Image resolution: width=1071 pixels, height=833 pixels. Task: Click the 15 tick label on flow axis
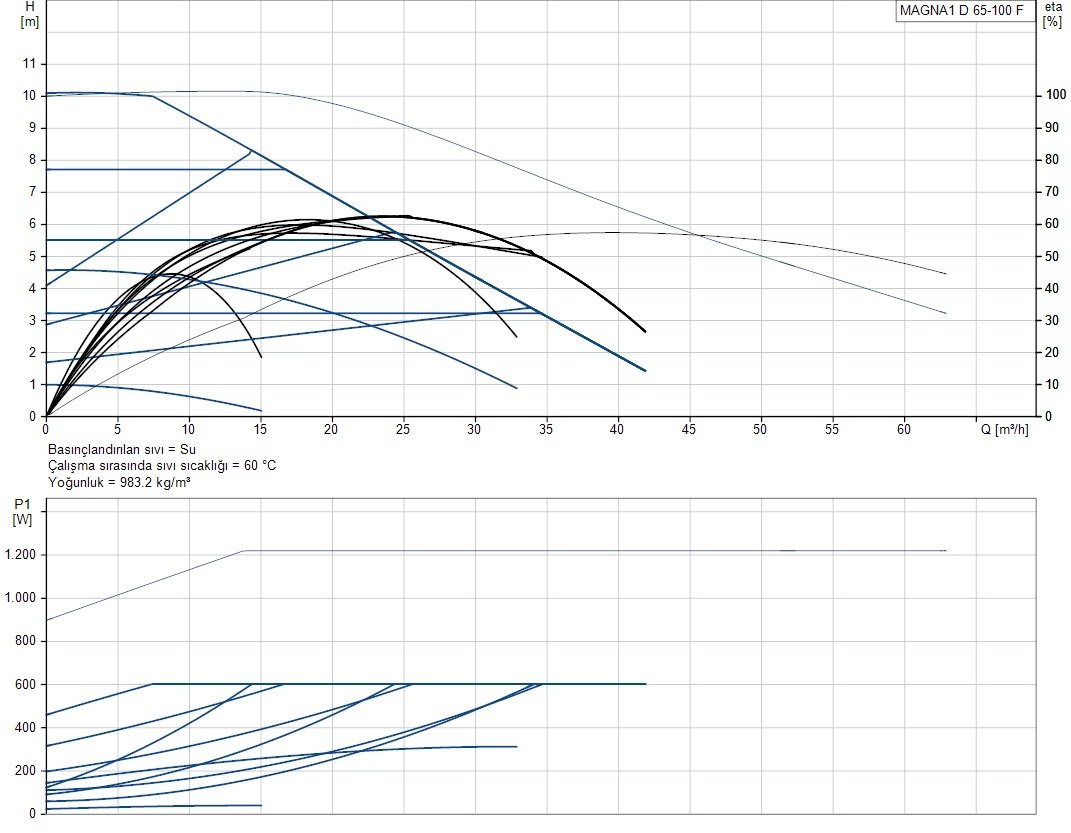260,429
